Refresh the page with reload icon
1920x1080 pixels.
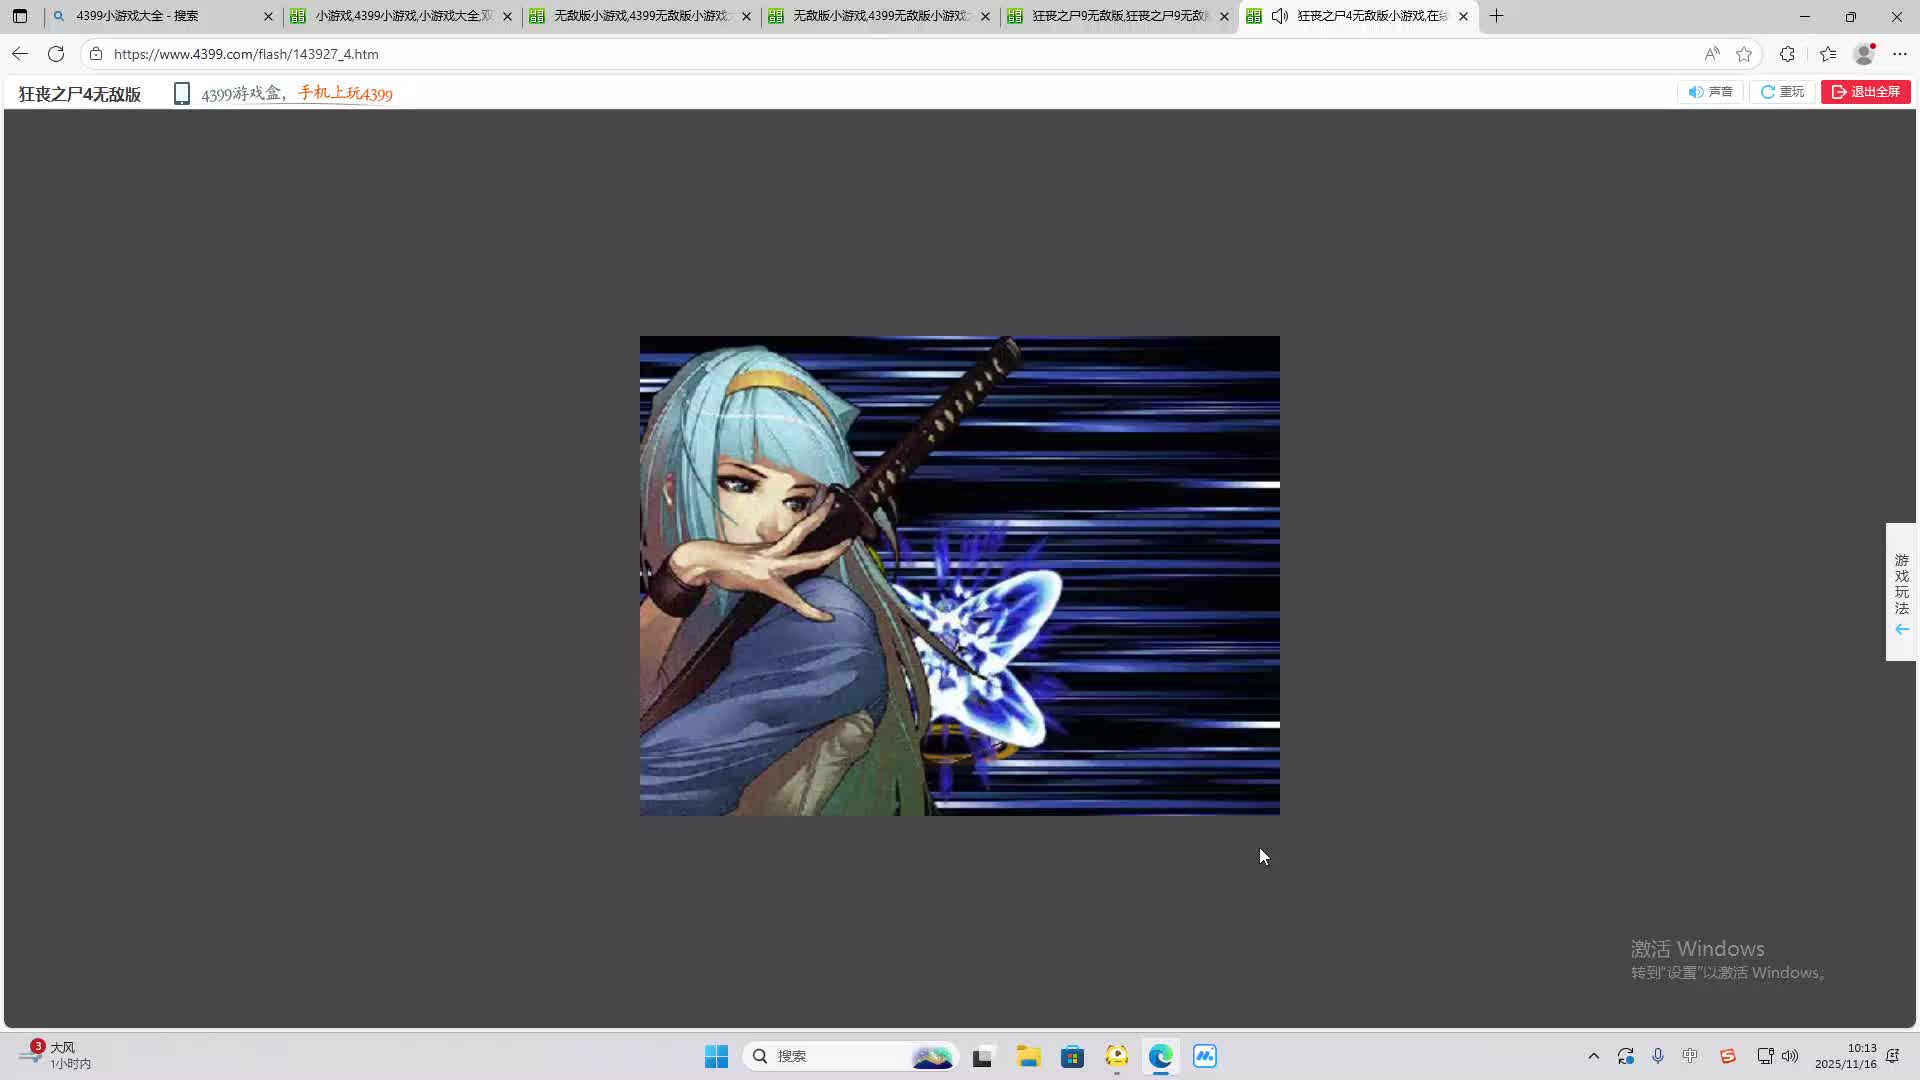click(56, 54)
